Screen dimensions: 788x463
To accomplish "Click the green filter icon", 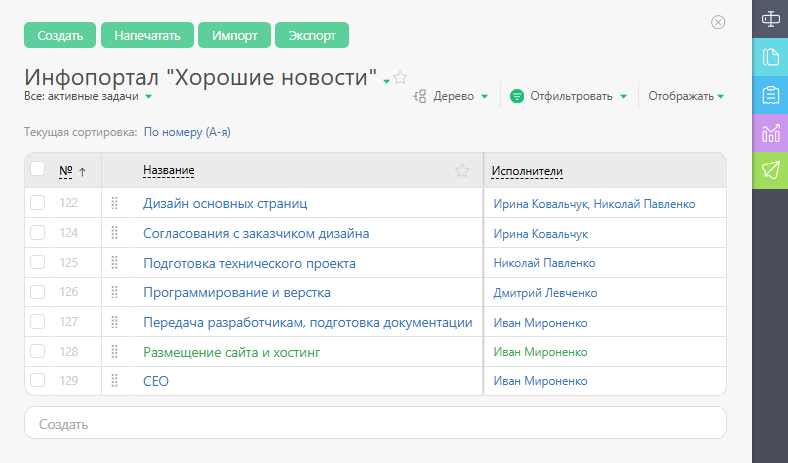I will click(x=517, y=96).
